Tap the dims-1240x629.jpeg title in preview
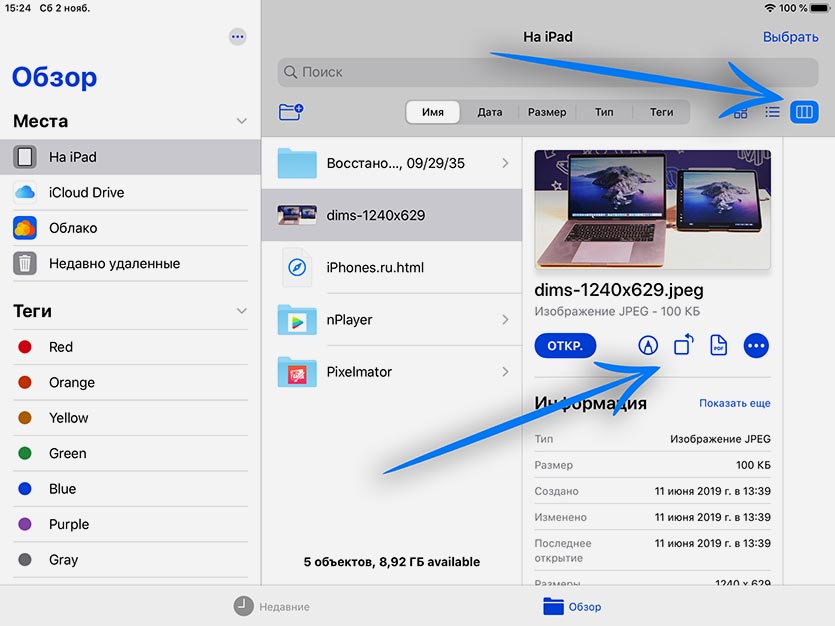The width and height of the screenshot is (835, 626). [x=619, y=290]
